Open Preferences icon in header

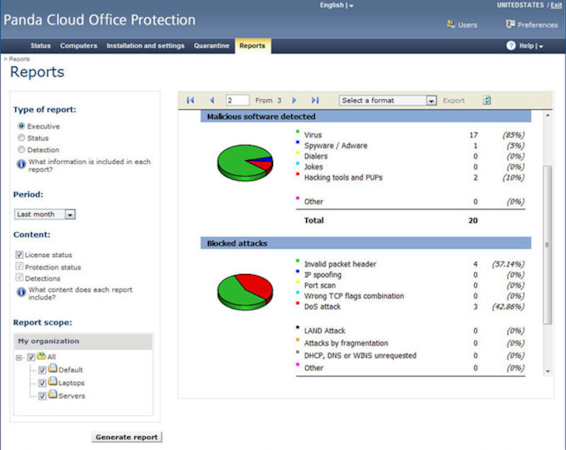point(510,25)
